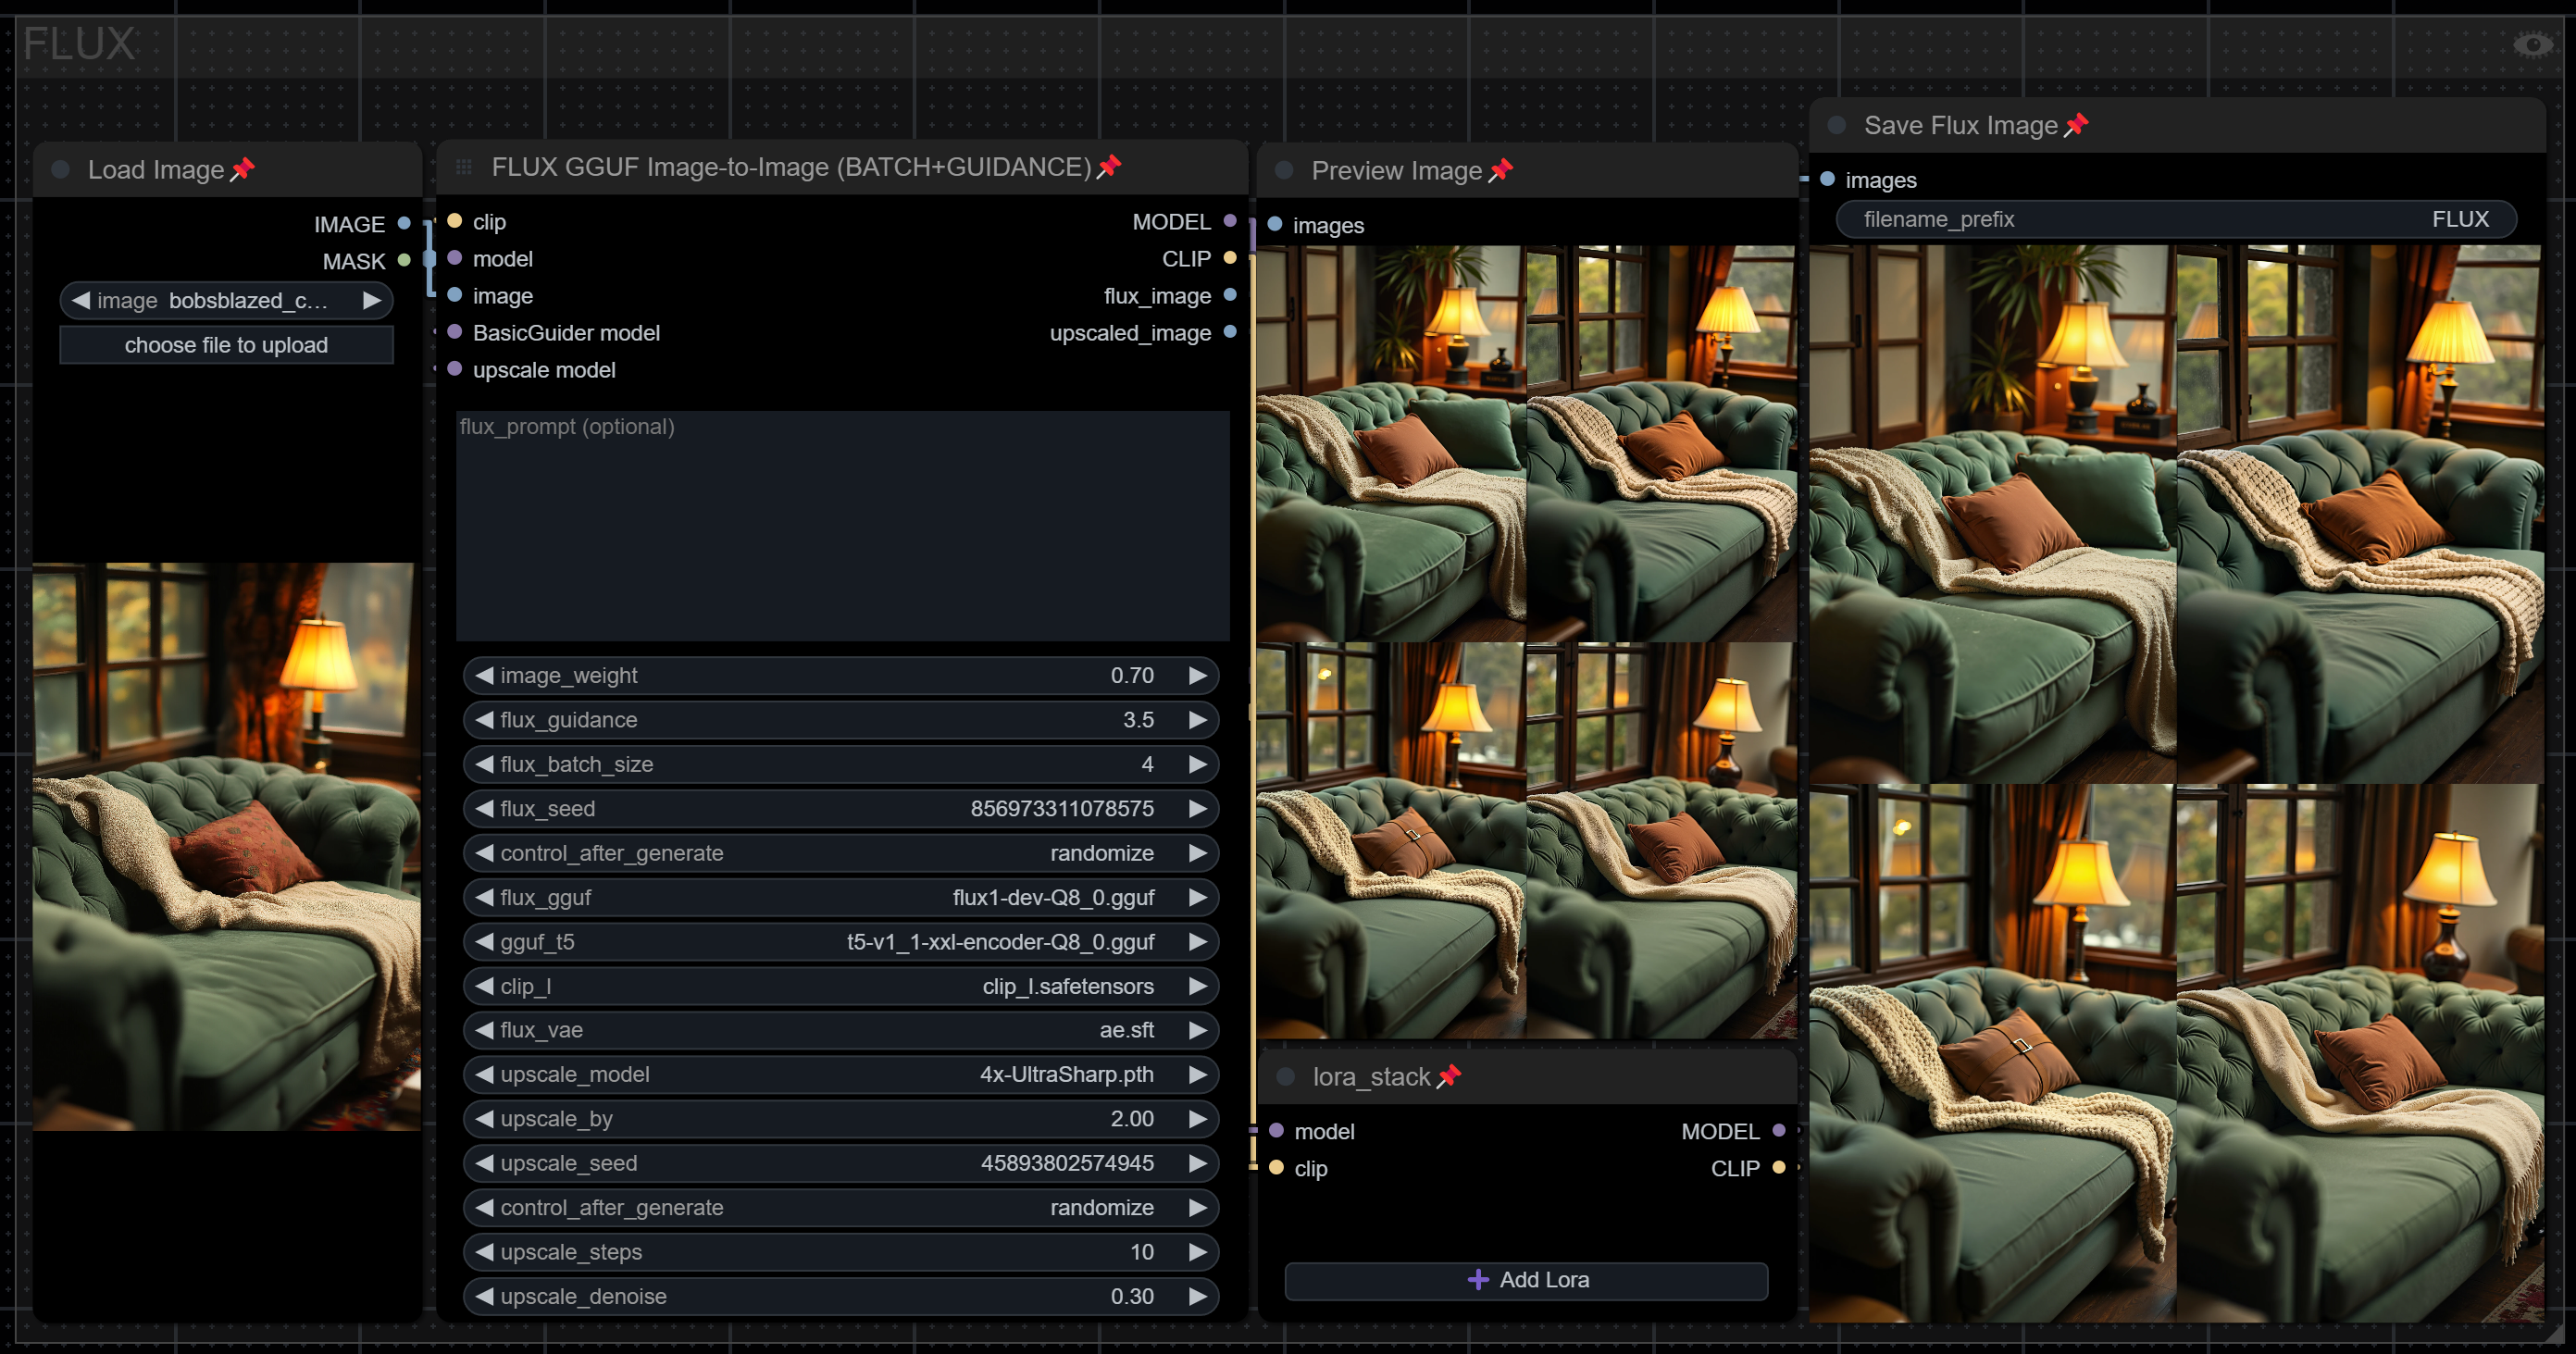The image size is (2576, 1354).
Task: Toggle collapse dot on Load Image node
Action: point(61,170)
